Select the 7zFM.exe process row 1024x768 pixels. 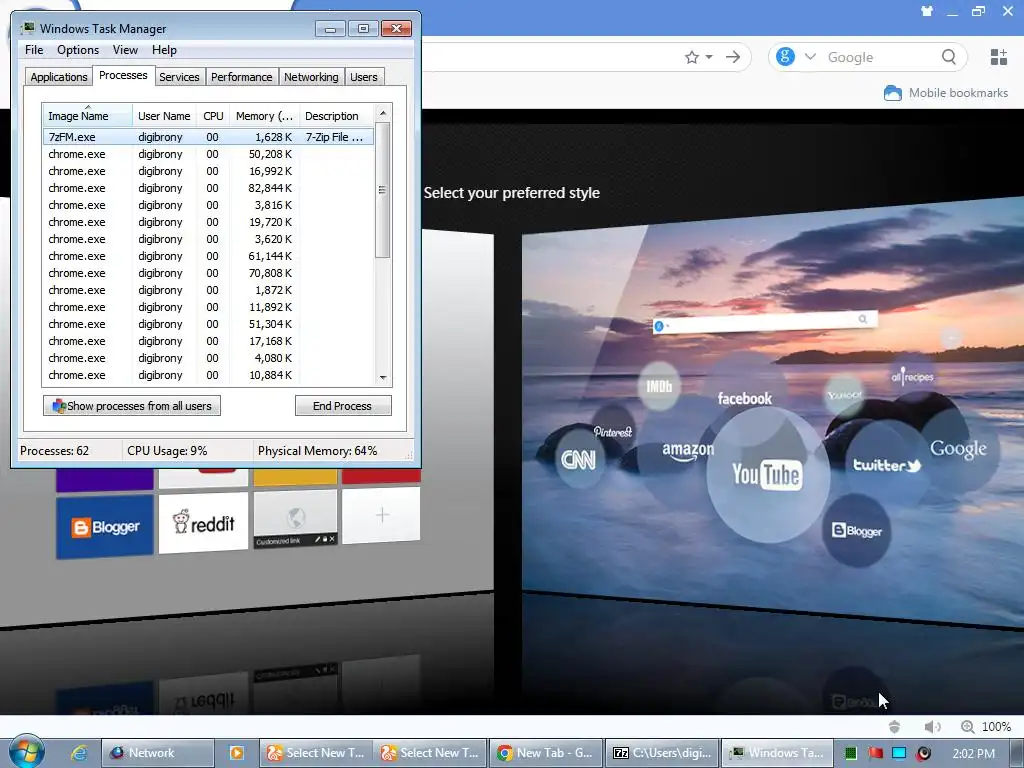click(x=208, y=137)
